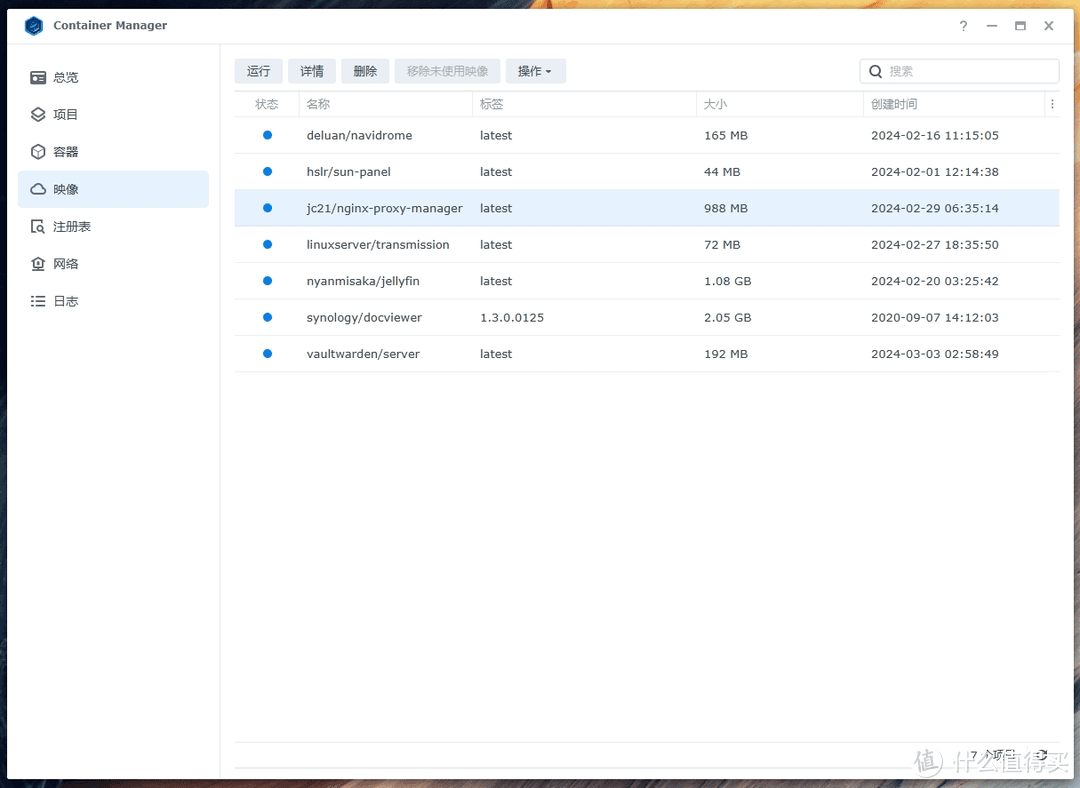
Task: Open the 网络 network section
Action: tap(113, 263)
